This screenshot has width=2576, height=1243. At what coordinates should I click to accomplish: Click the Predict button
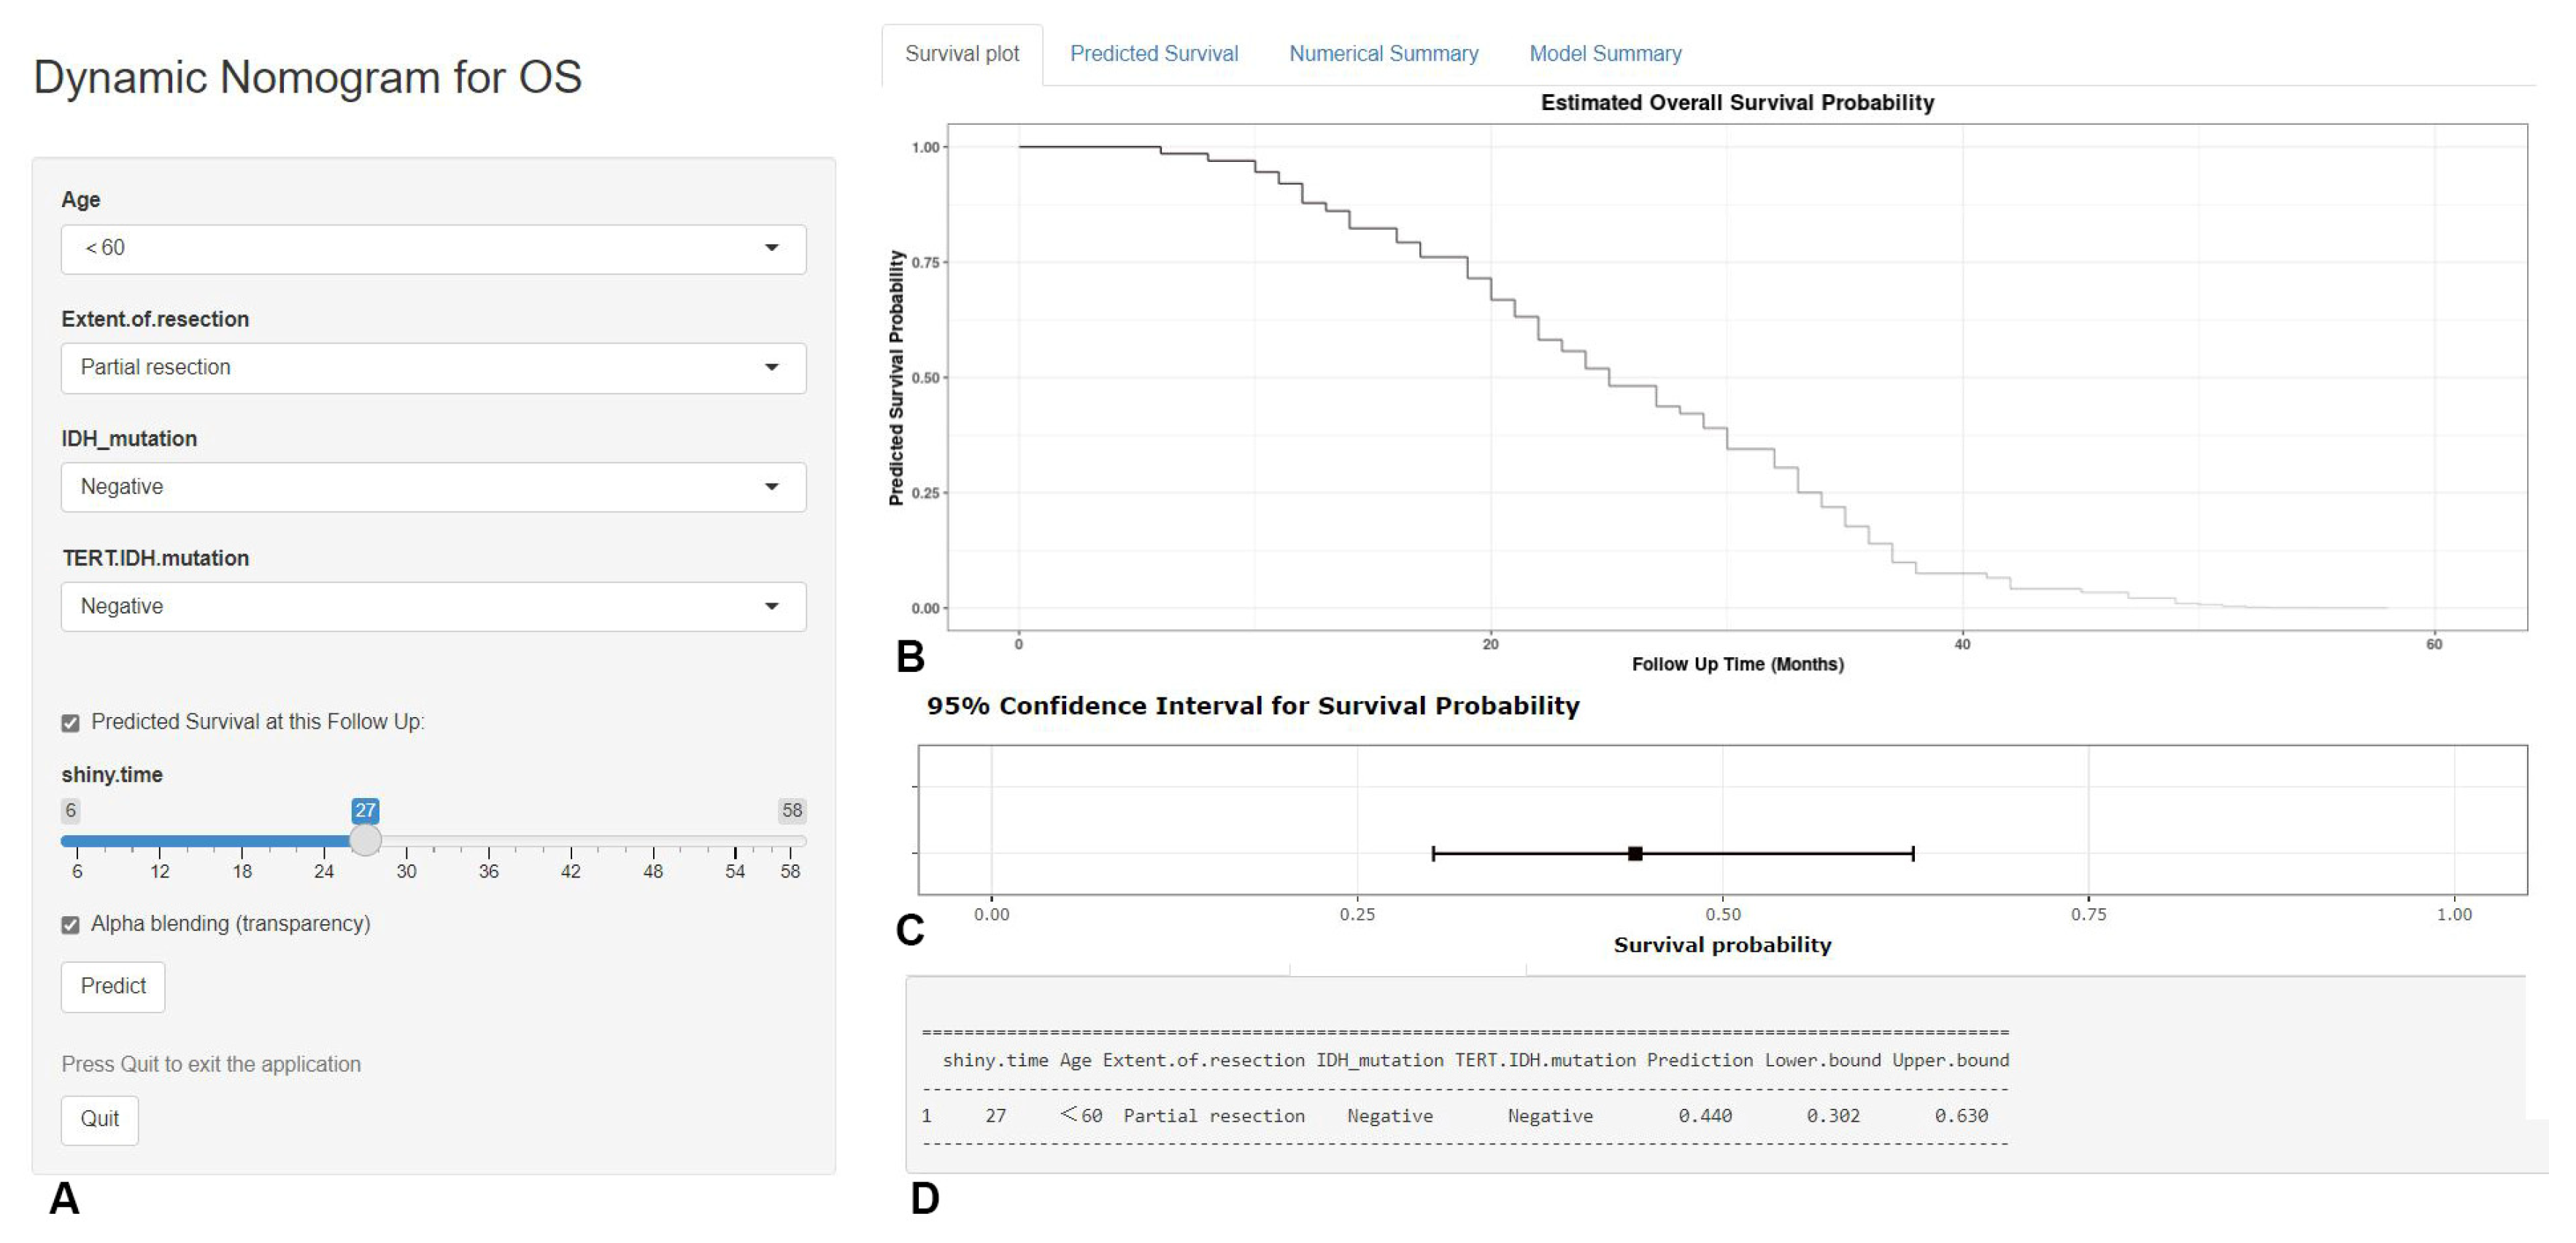coord(113,987)
